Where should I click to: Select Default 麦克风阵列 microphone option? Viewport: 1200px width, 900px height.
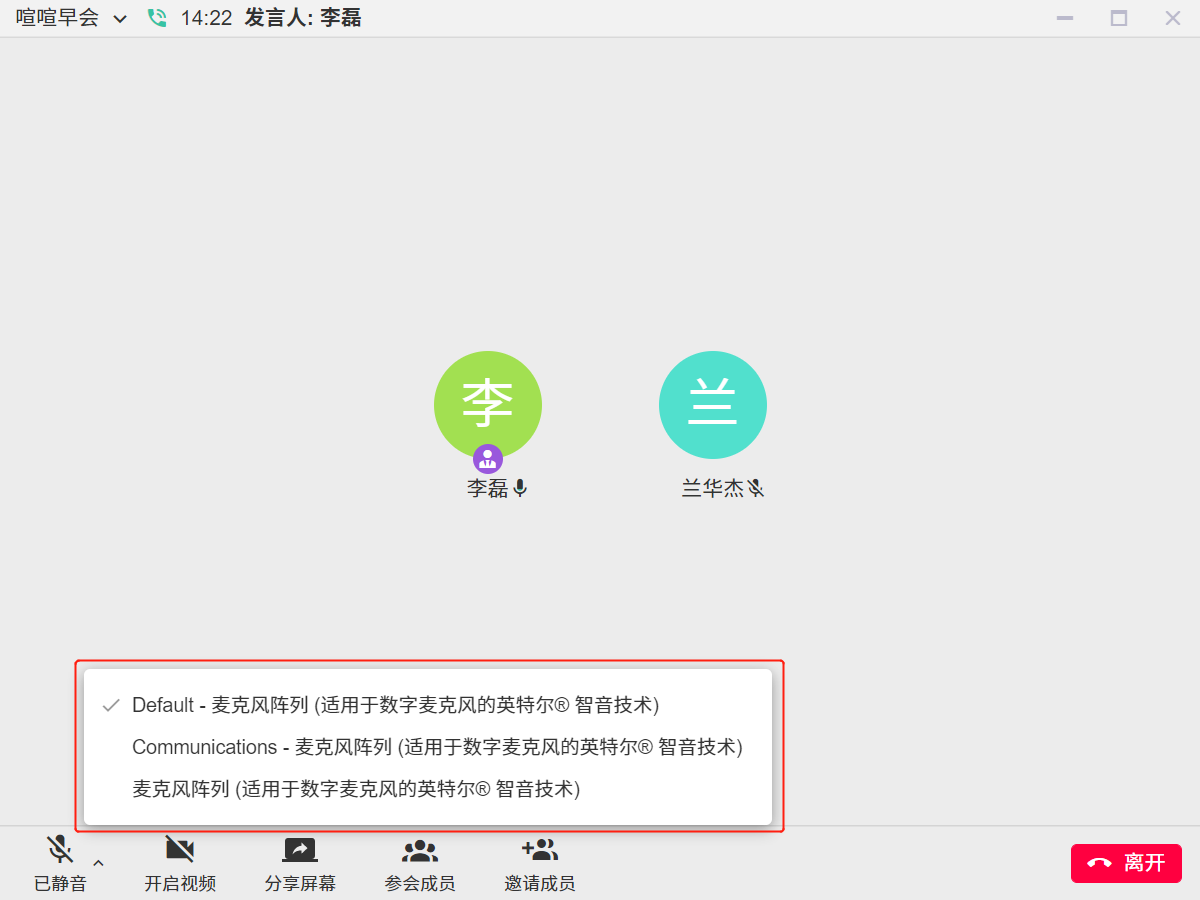tap(428, 705)
